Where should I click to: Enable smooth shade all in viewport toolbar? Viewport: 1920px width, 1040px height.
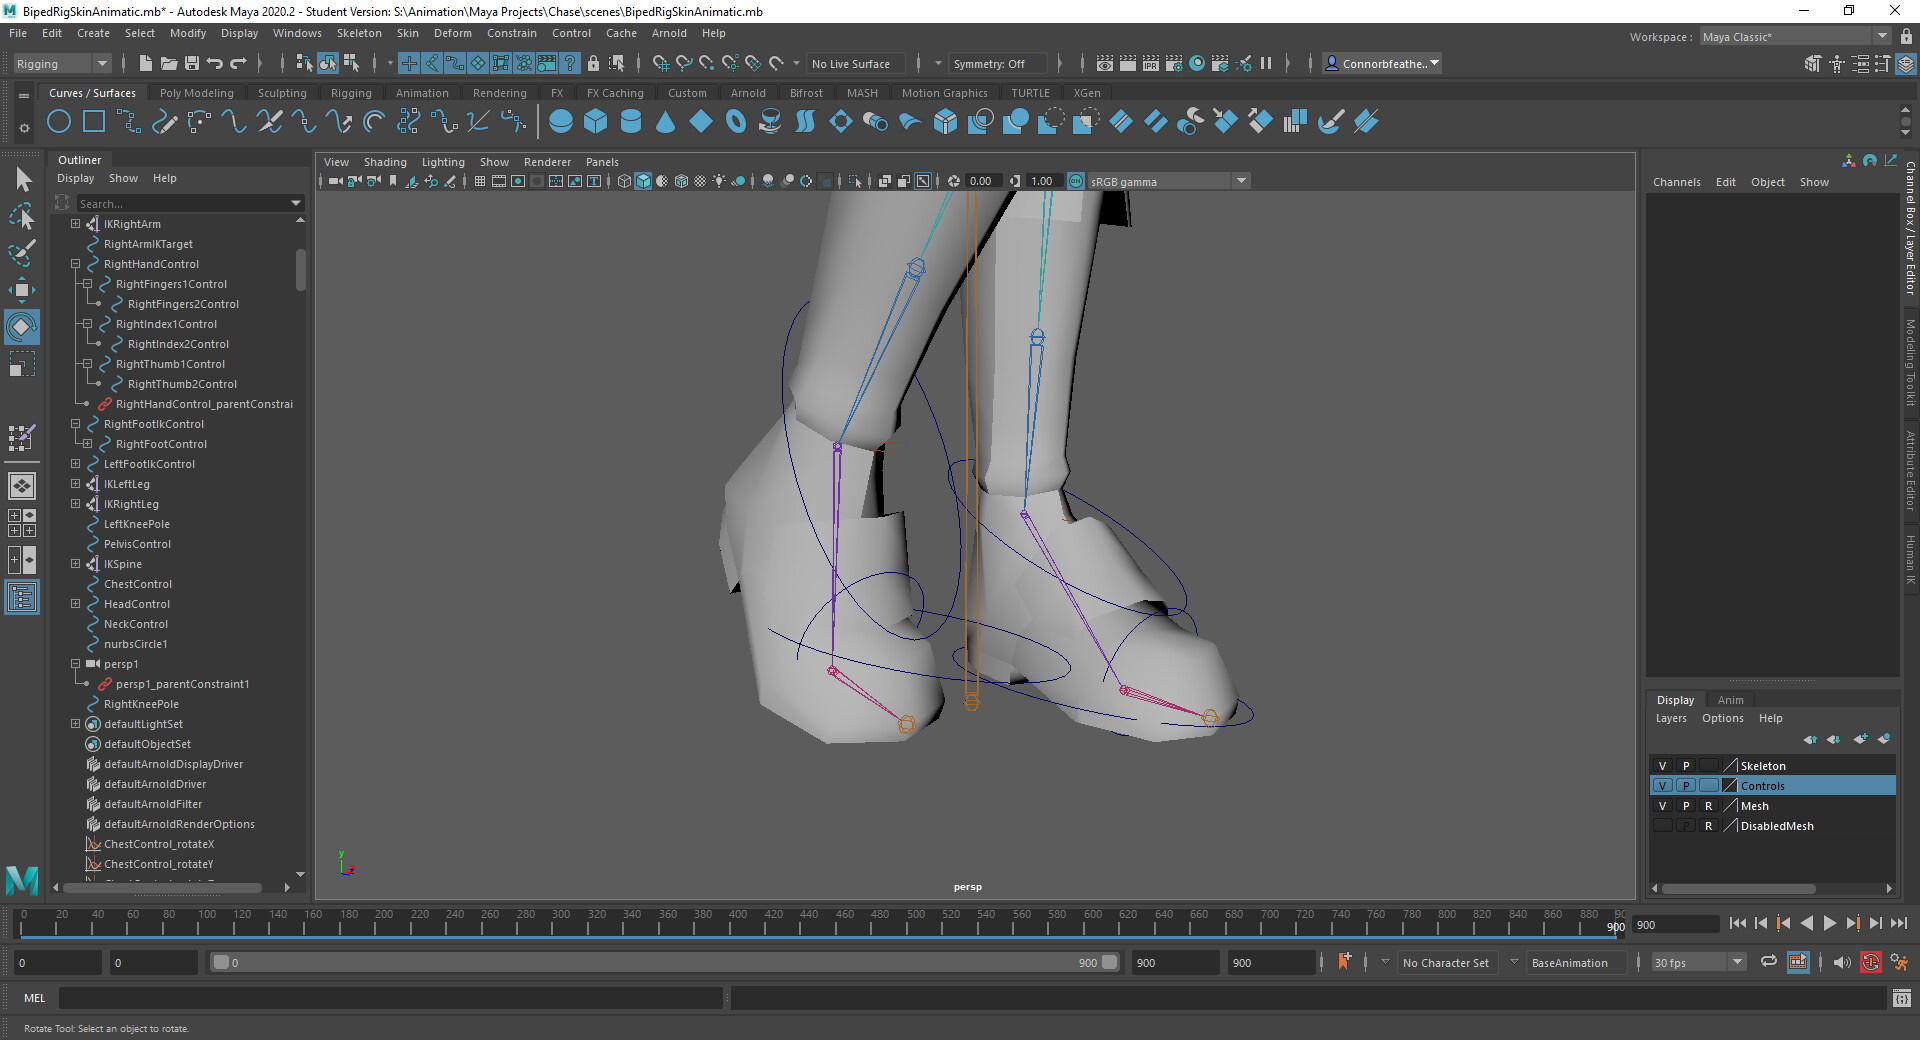coord(643,181)
